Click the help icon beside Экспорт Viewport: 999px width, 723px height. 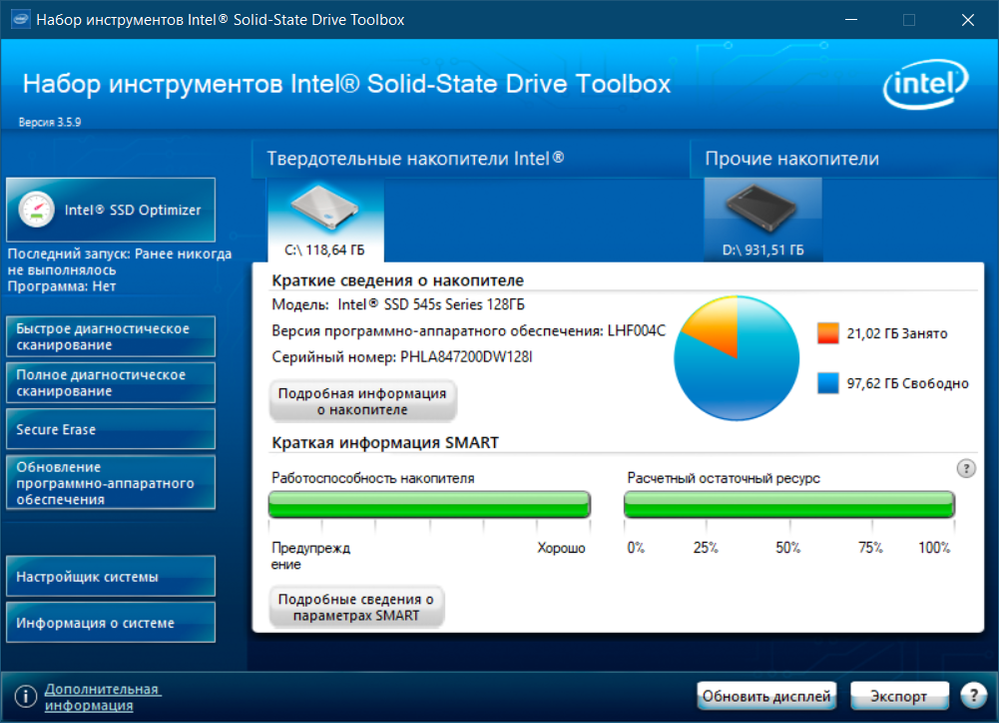[x=973, y=696]
